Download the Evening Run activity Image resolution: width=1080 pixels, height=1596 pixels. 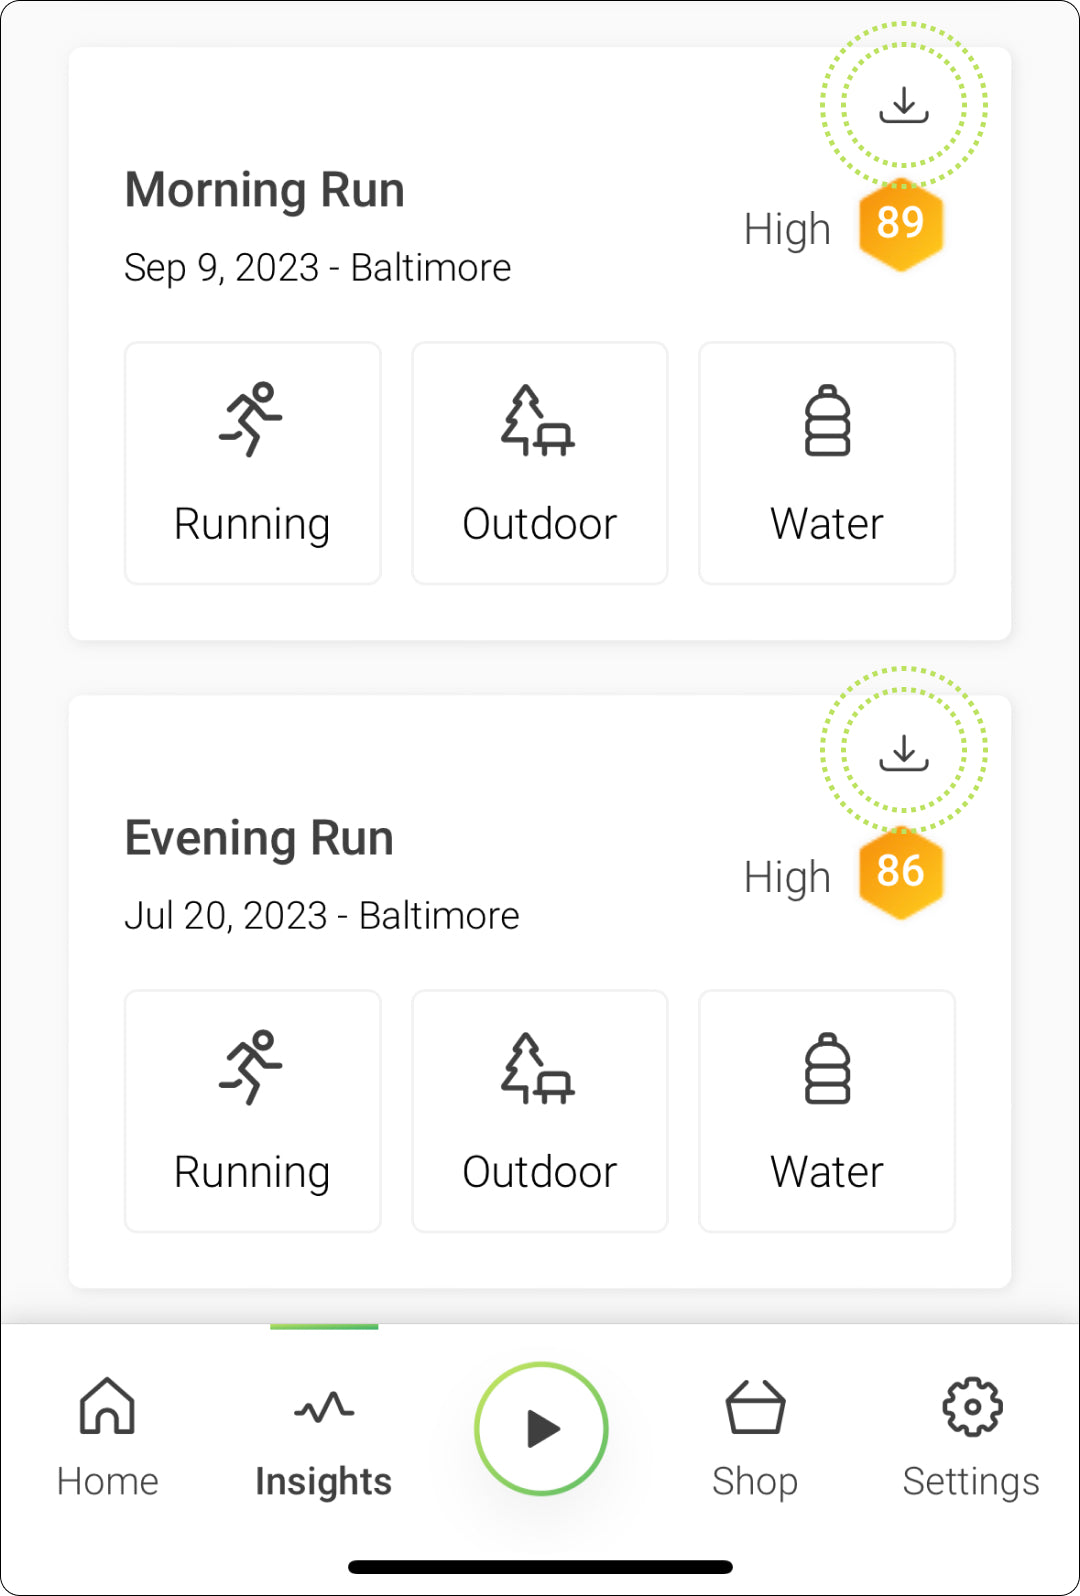click(904, 752)
